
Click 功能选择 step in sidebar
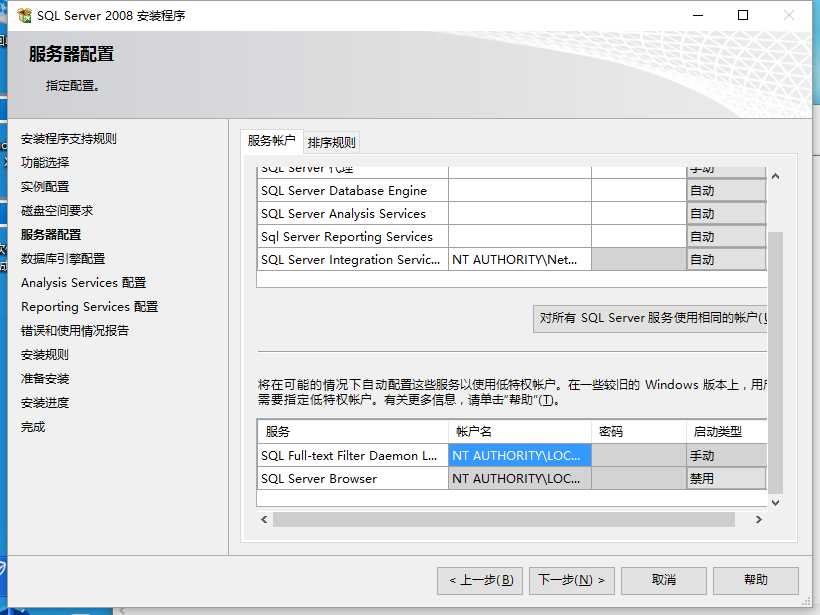pos(45,163)
